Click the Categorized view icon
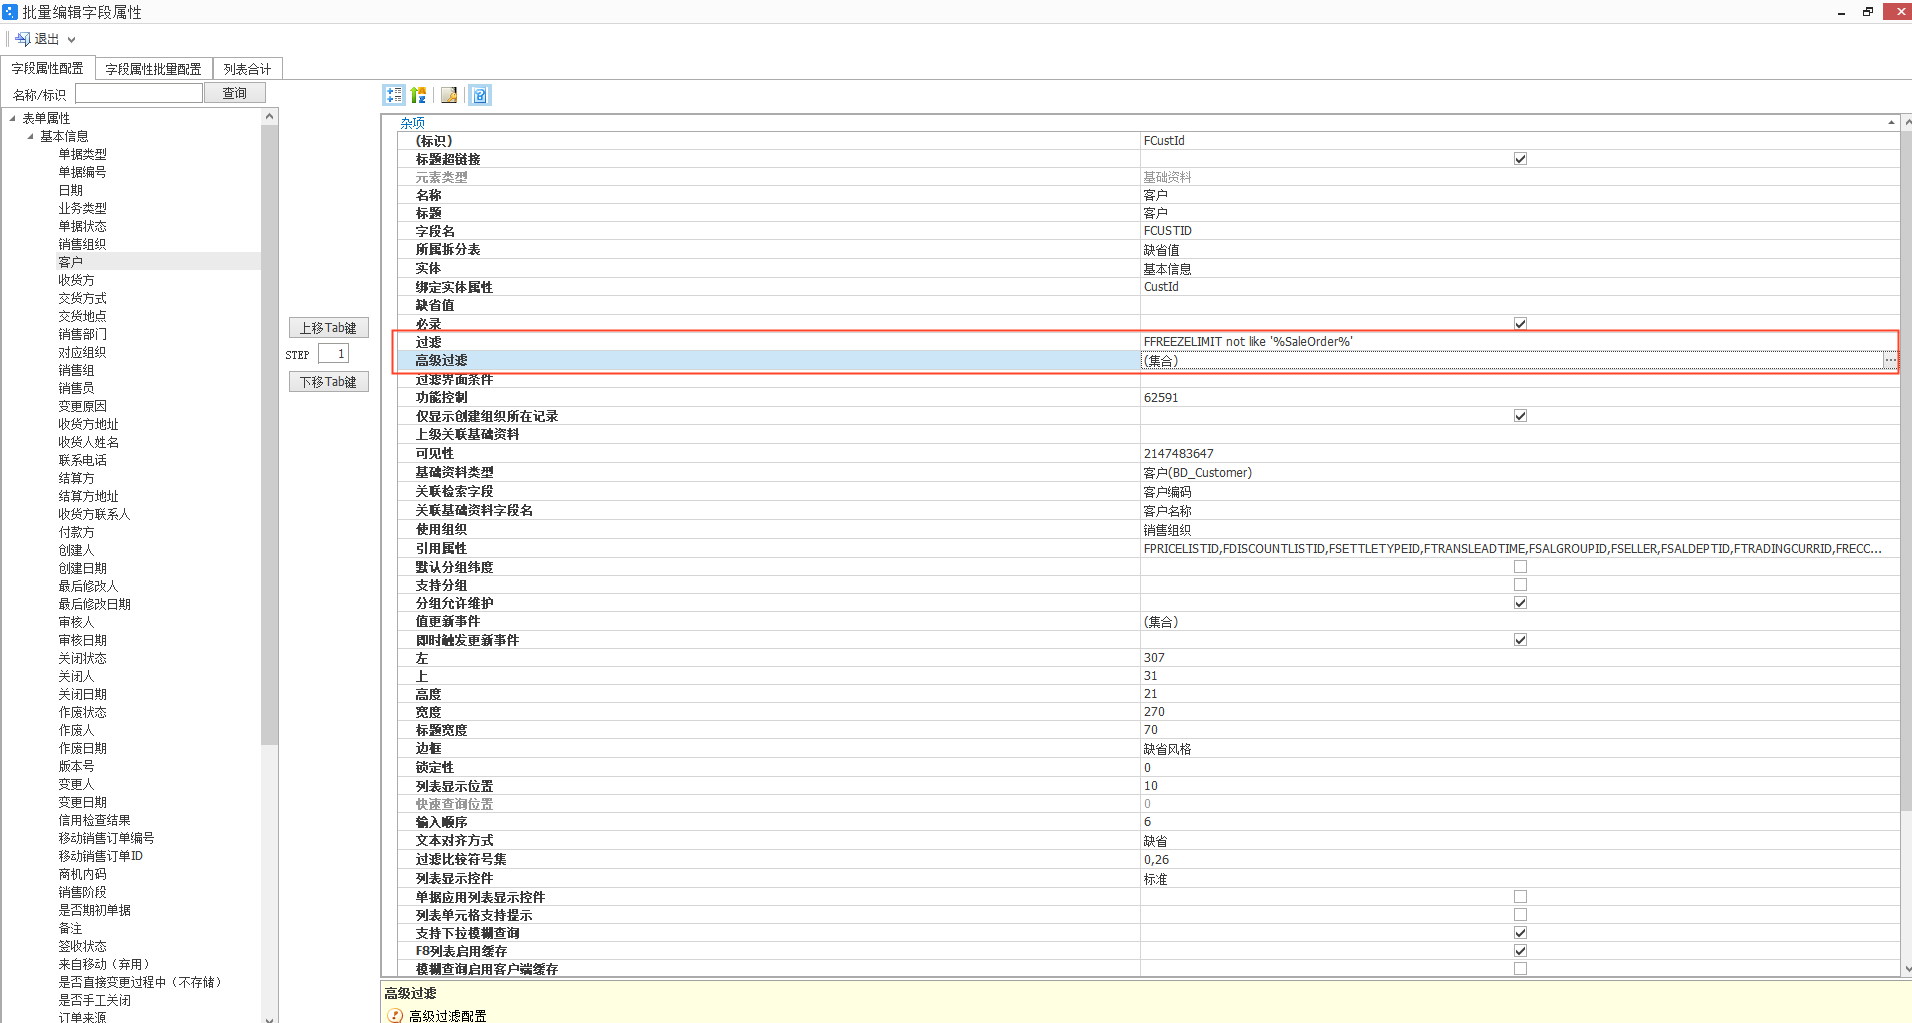Image resolution: width=1912 pixels, height=1023 pixels. click(394, 95)
